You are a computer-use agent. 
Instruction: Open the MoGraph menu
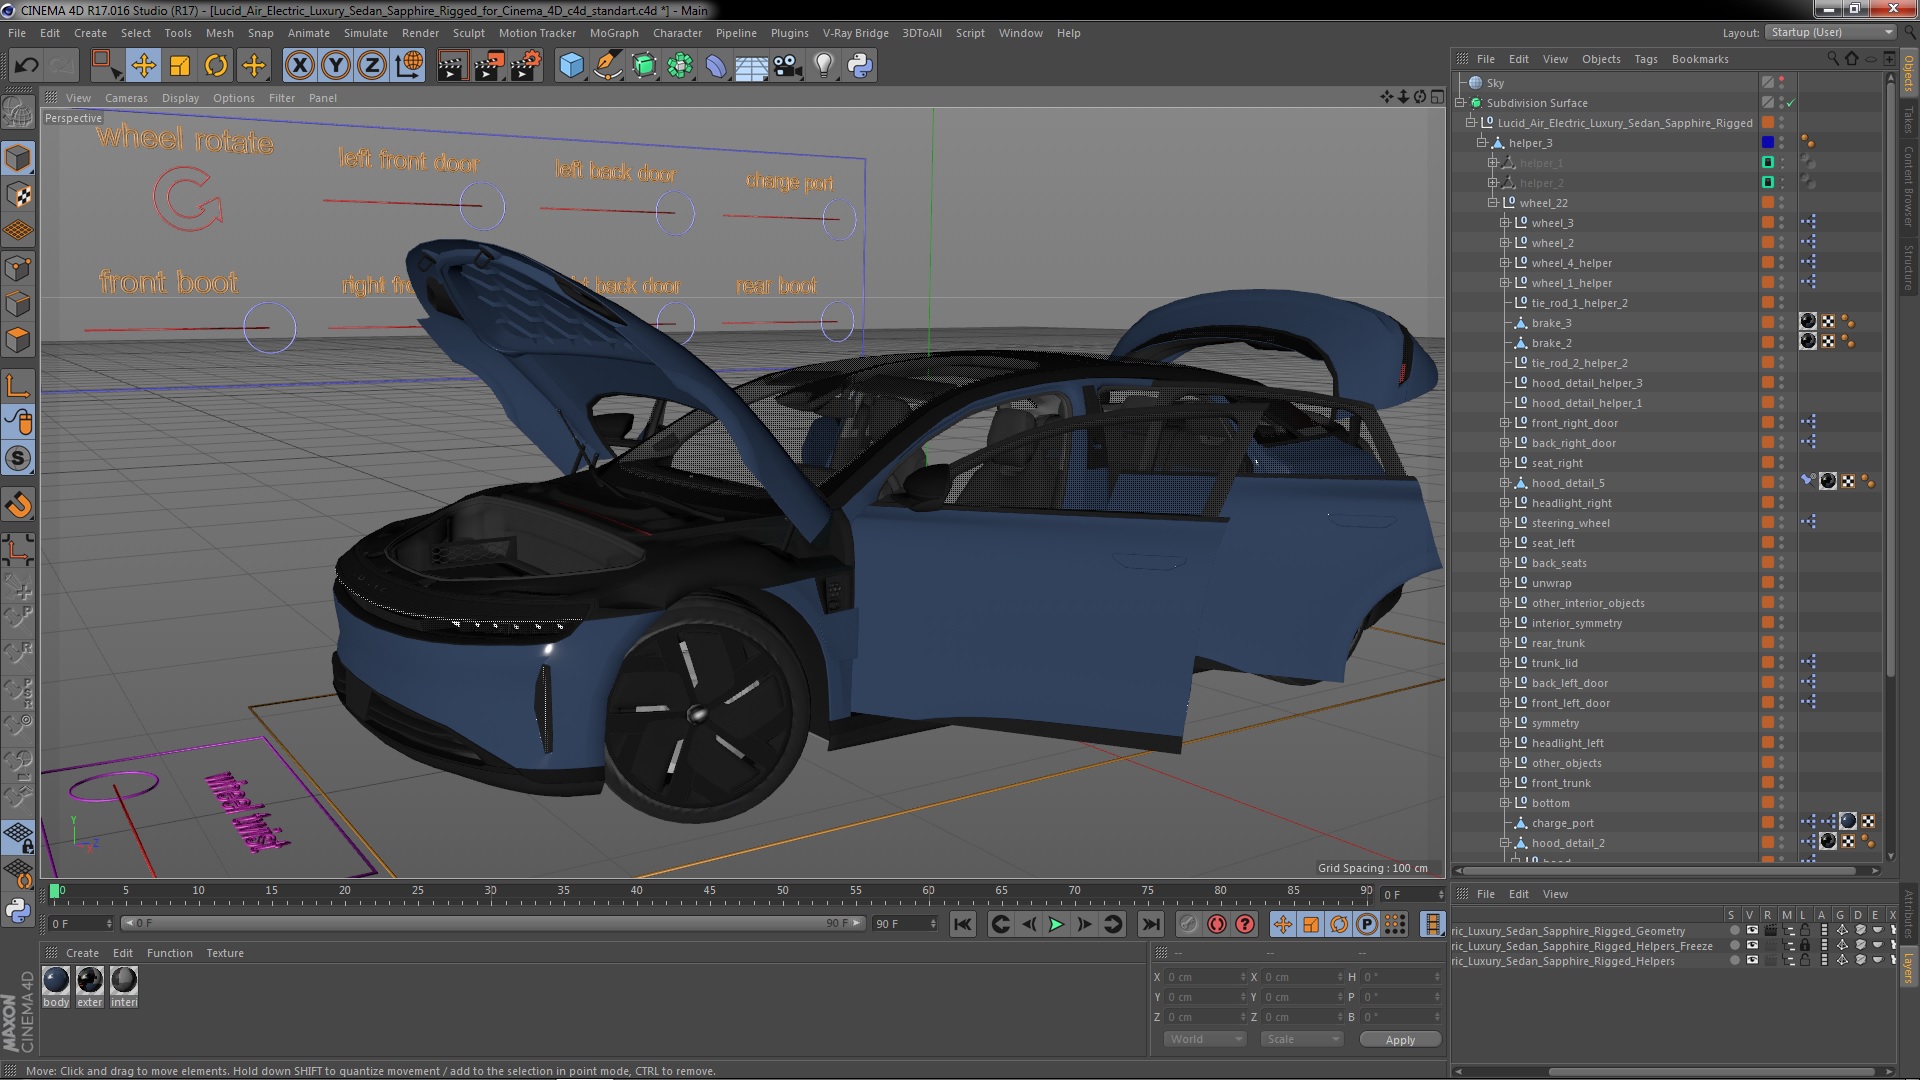[613, 33]
